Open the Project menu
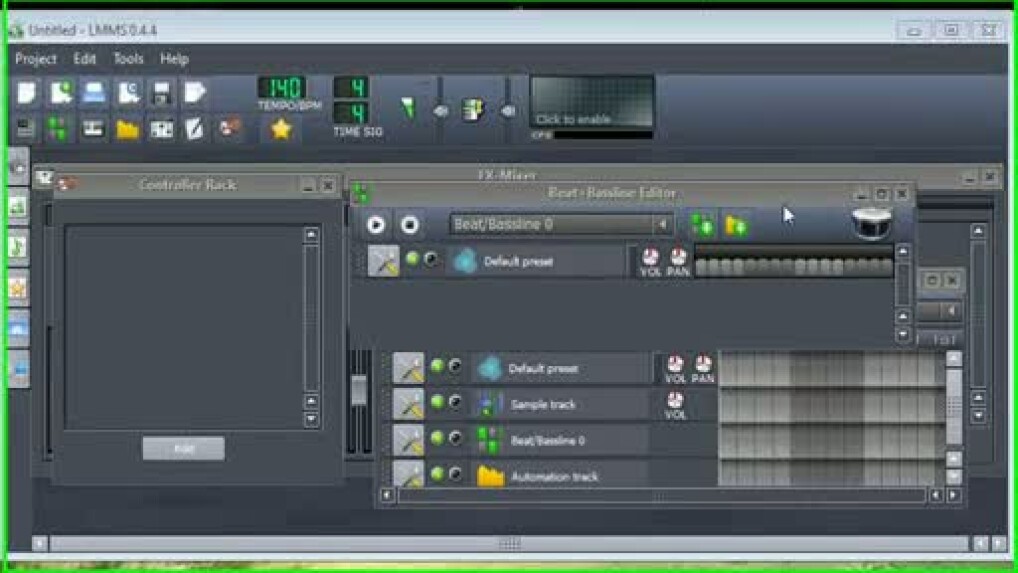 pyautogui.click(x=36, y=59)
